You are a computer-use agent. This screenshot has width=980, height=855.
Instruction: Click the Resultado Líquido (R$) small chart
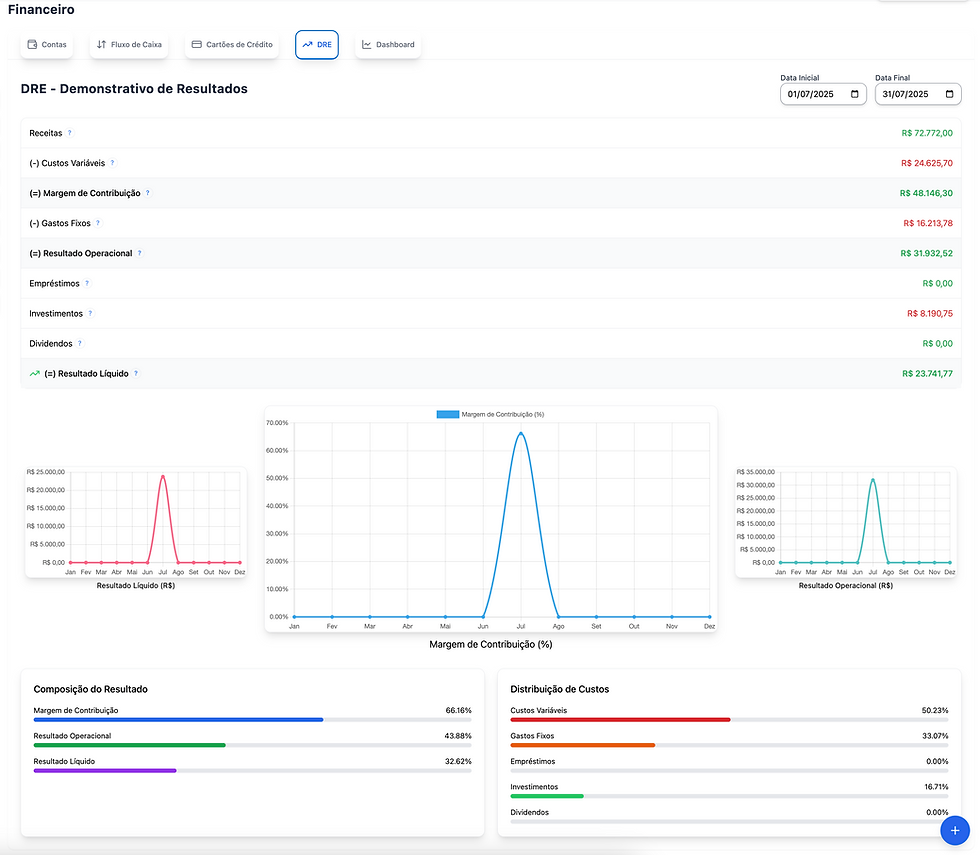tap(136, 522)
